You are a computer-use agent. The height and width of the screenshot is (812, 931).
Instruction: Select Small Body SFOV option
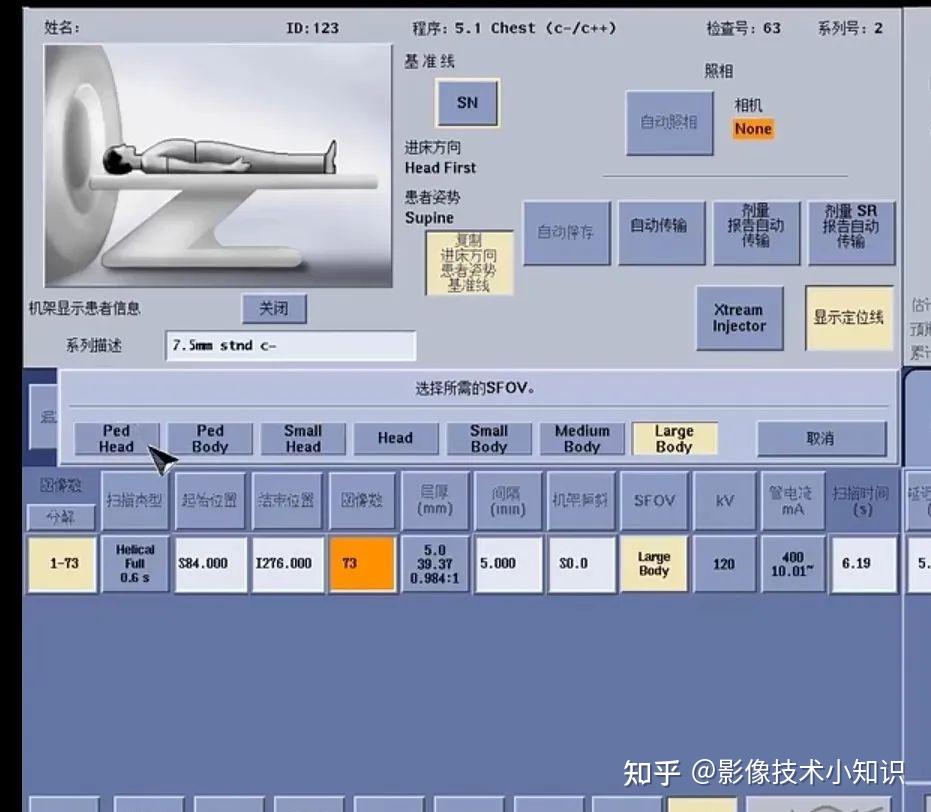pyautogui.click(x=488, y=437)
